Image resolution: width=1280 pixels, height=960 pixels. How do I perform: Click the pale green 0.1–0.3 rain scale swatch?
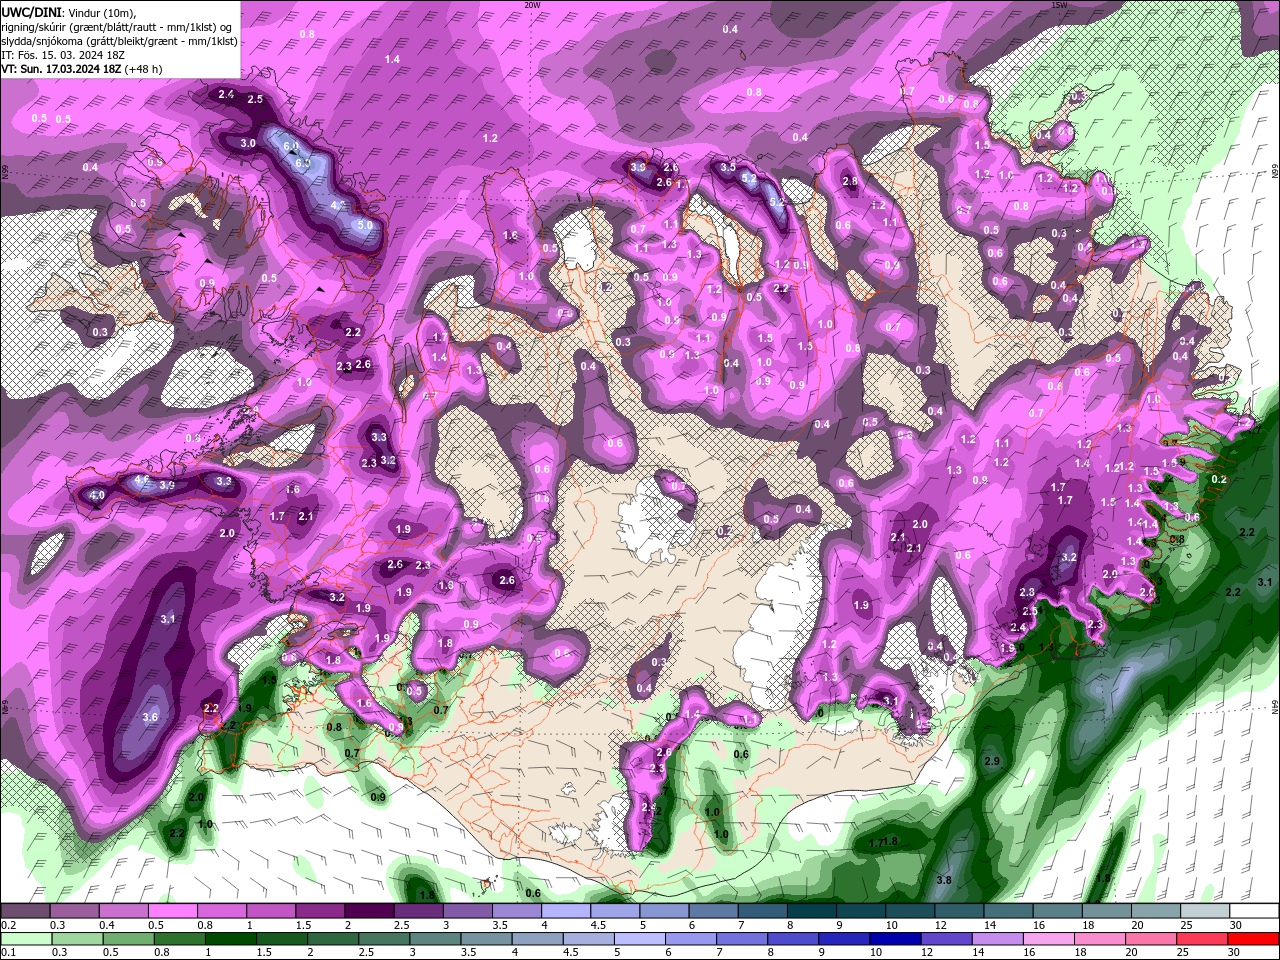pyautogui.click(x=25, y=939)
